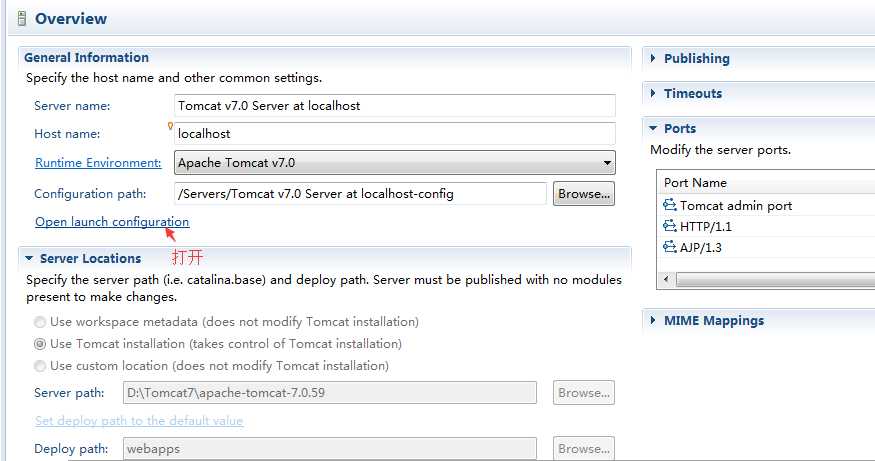Click the Deploy path webapps field
The image size is (875, 461).
(x=330, y=449)
